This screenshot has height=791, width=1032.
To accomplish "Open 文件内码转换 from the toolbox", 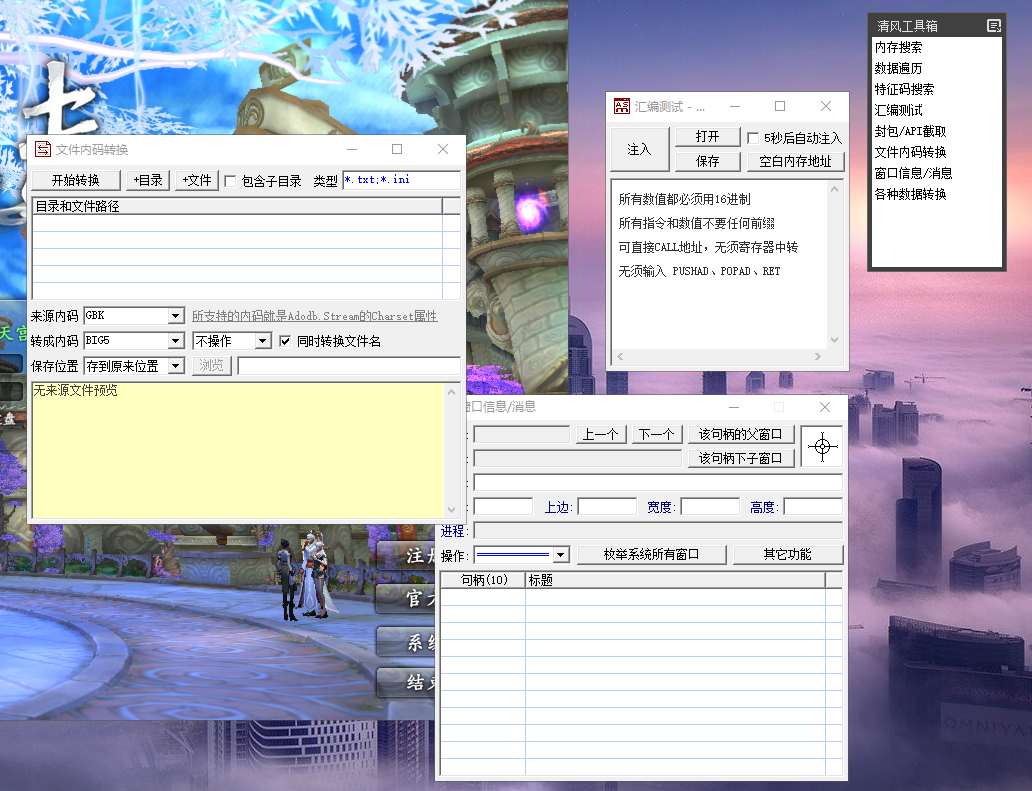I will [x=910, y=153].
